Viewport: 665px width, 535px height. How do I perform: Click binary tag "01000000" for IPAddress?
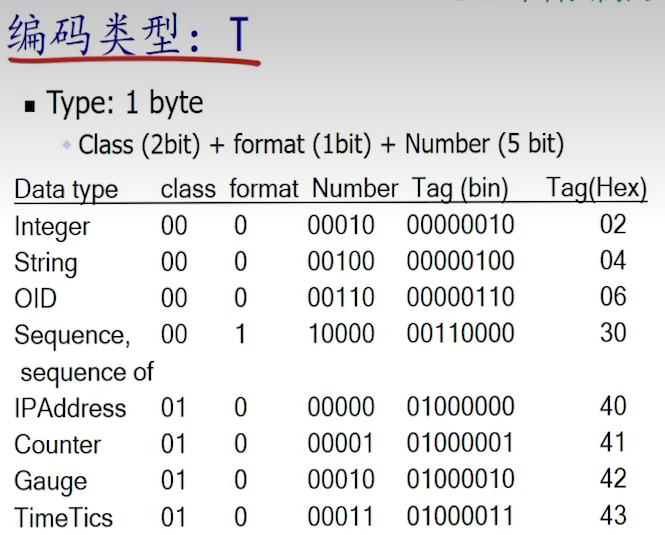pyautogui.click(x=460, y=406)
